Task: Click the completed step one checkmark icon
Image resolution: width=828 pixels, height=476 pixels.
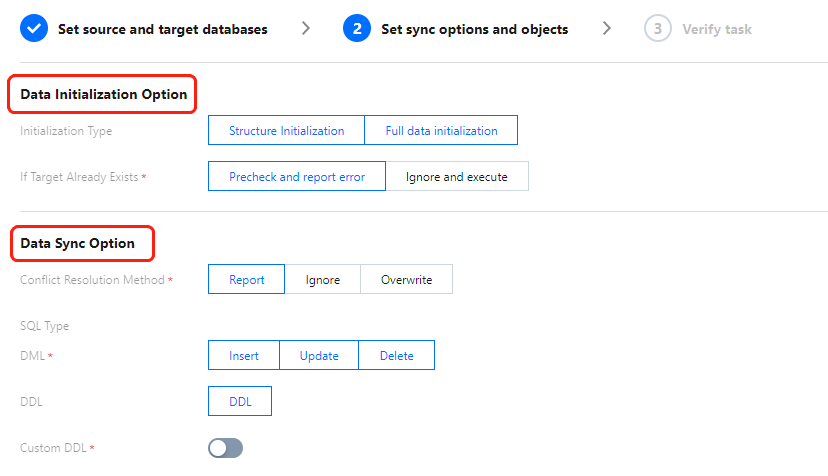Action: click(x=34, y=29)
